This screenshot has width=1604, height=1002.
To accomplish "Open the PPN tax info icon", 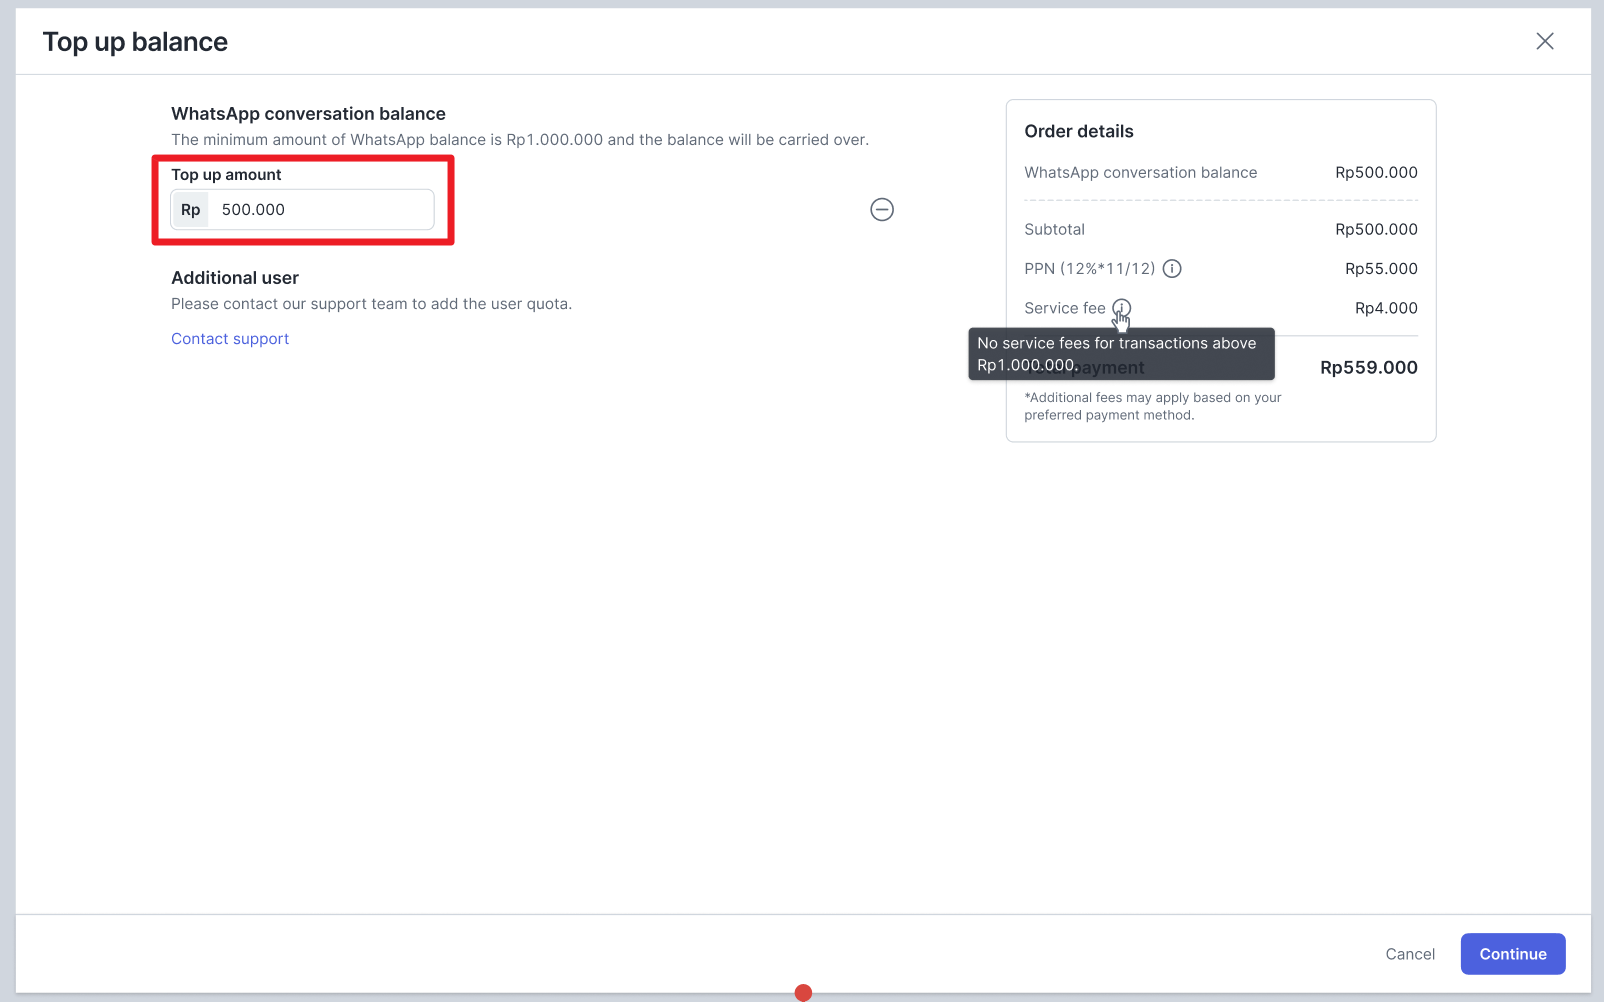I will [1172, 268].
